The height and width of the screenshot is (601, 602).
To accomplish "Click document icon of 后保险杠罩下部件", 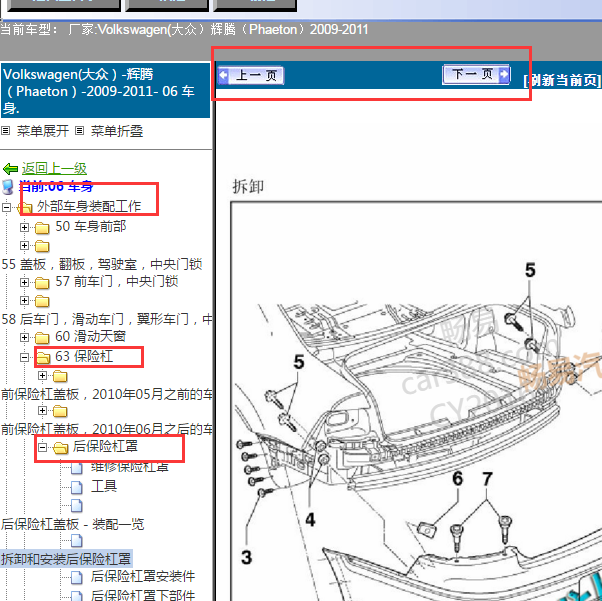I will pos(77,595).
